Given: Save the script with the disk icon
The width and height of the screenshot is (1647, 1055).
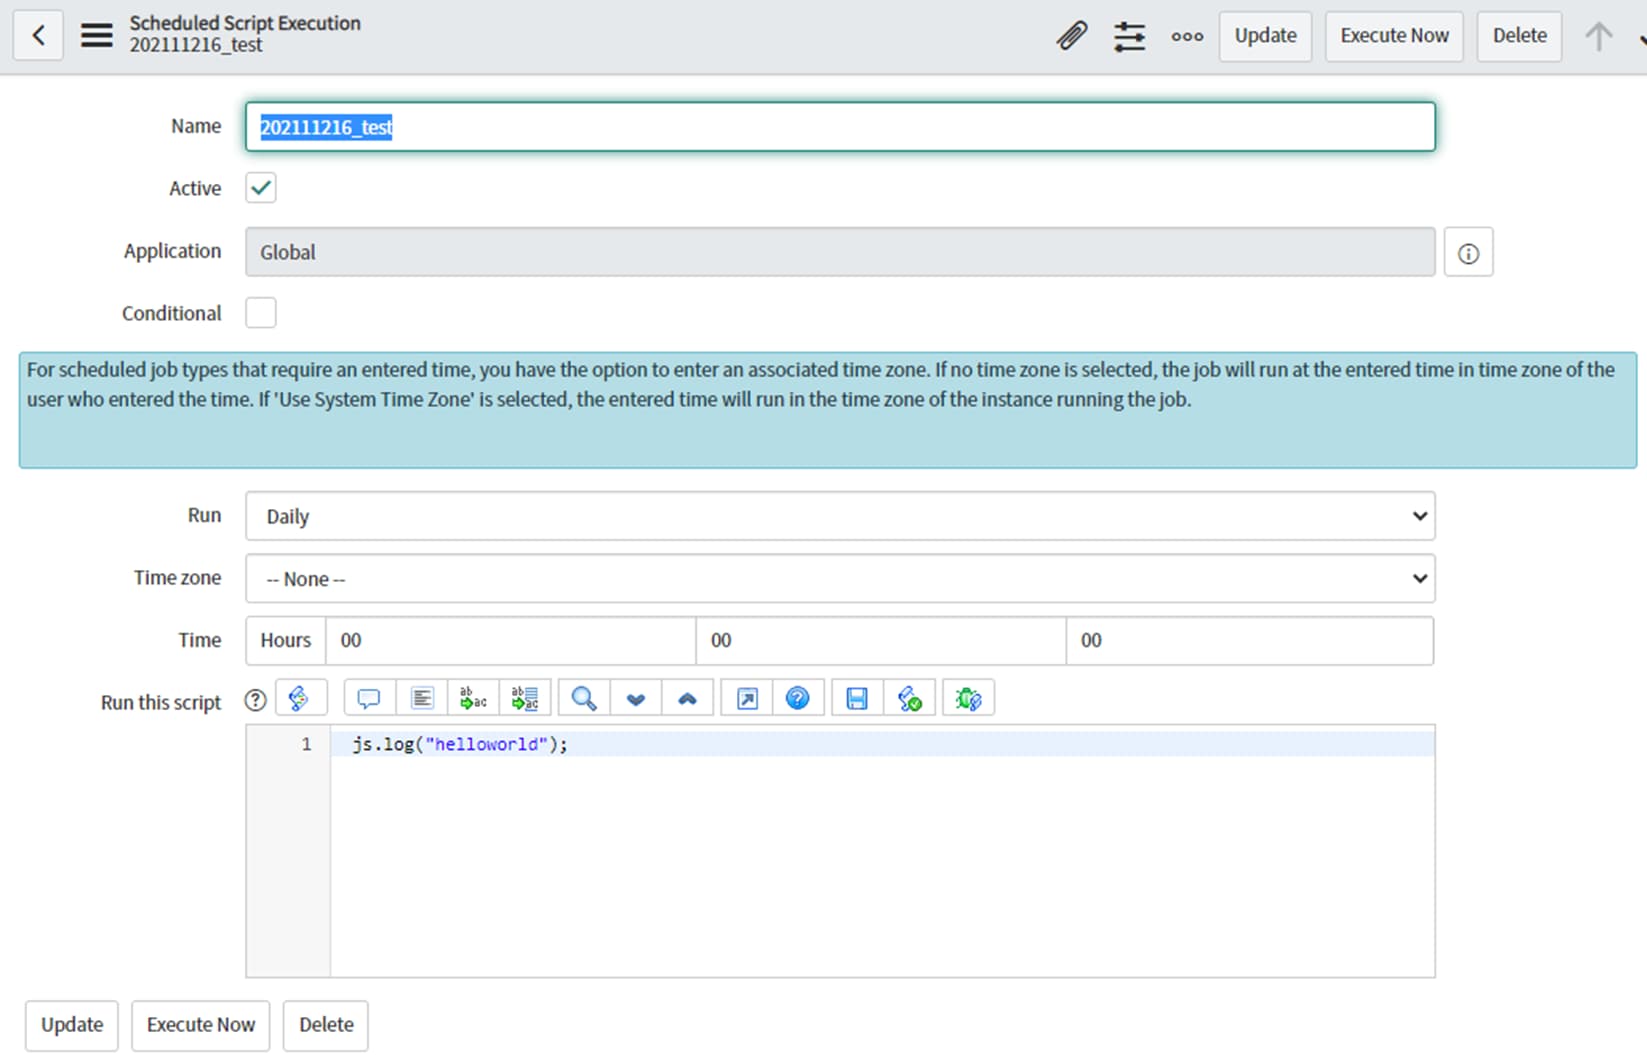Looking at the screenshot, I should coord(855,697).
